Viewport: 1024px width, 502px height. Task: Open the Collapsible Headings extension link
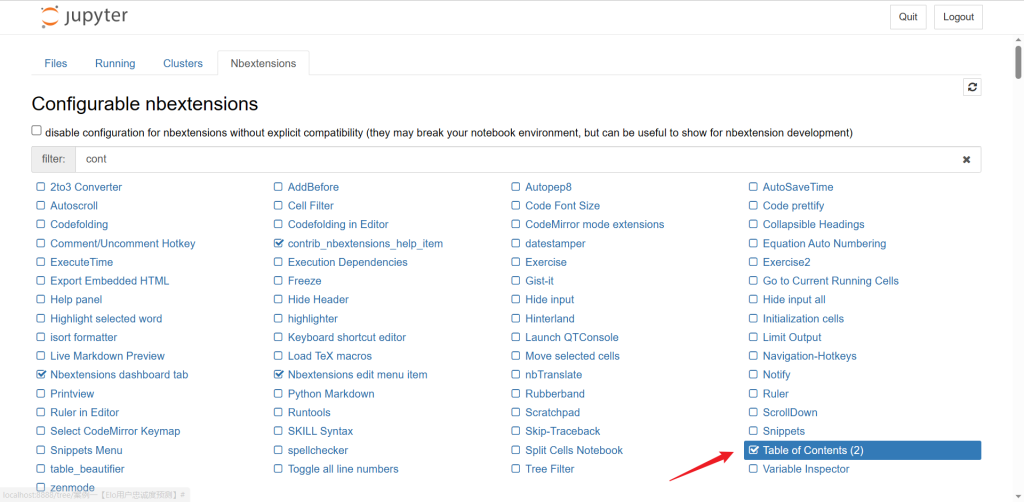pos(813,225)
